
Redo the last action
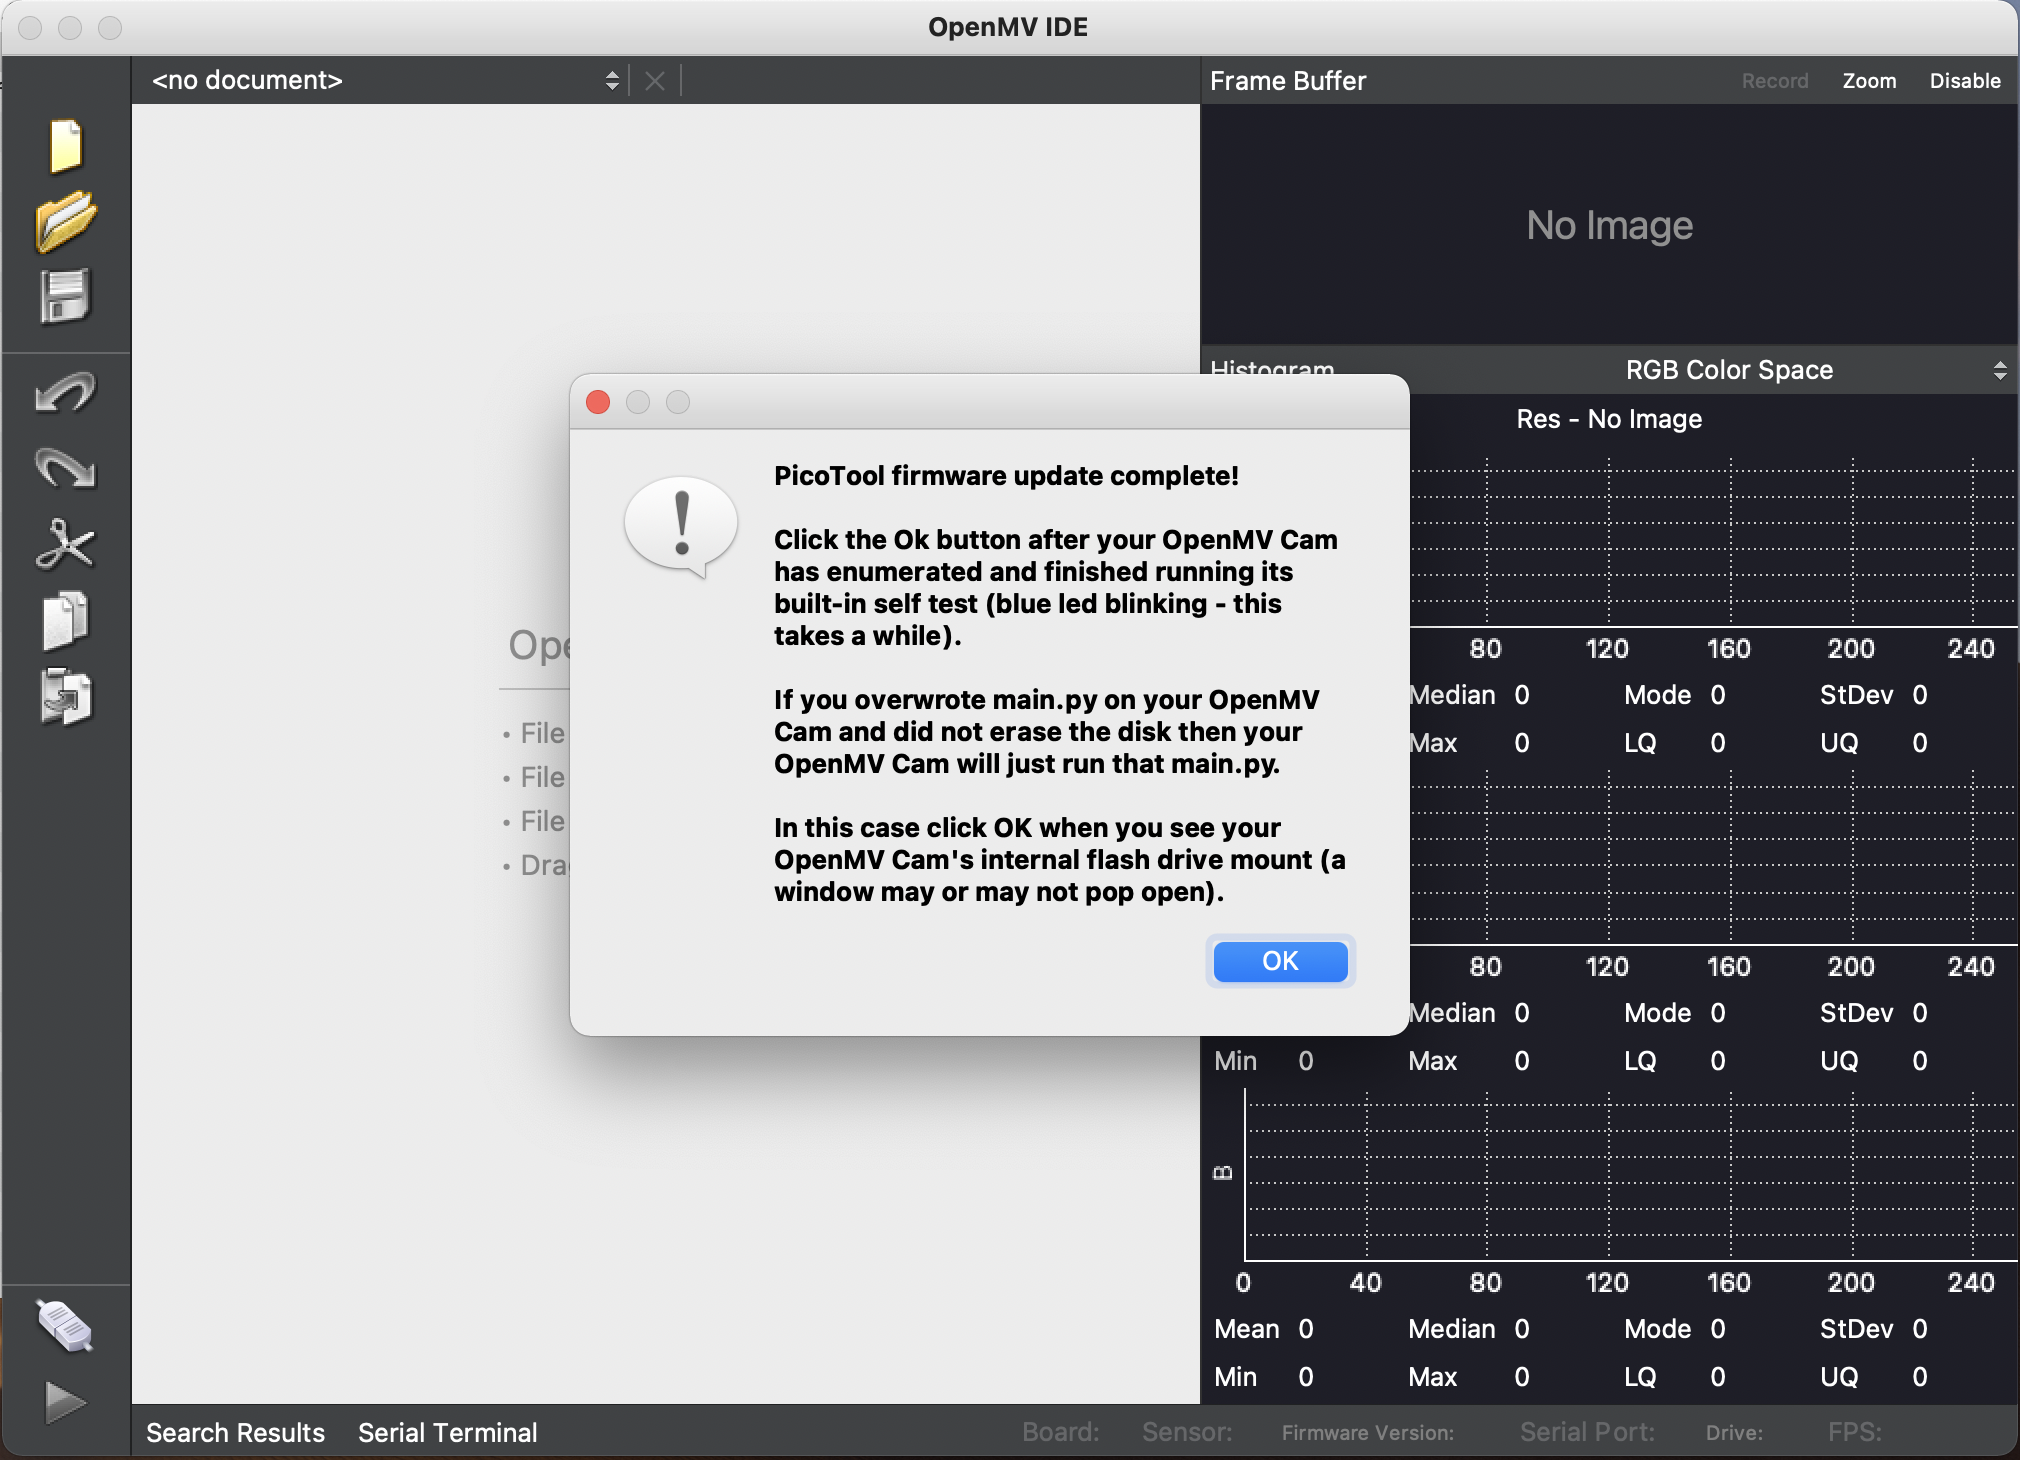coord(64,469)
